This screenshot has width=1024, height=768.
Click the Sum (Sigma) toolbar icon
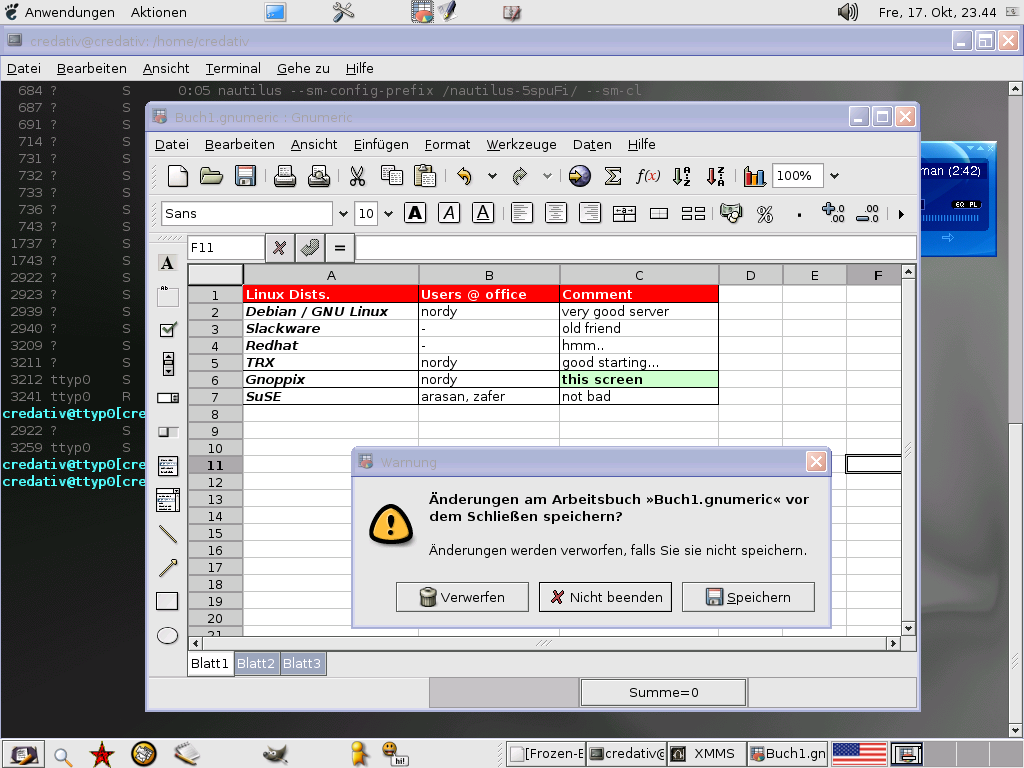[x=613, y=176]
